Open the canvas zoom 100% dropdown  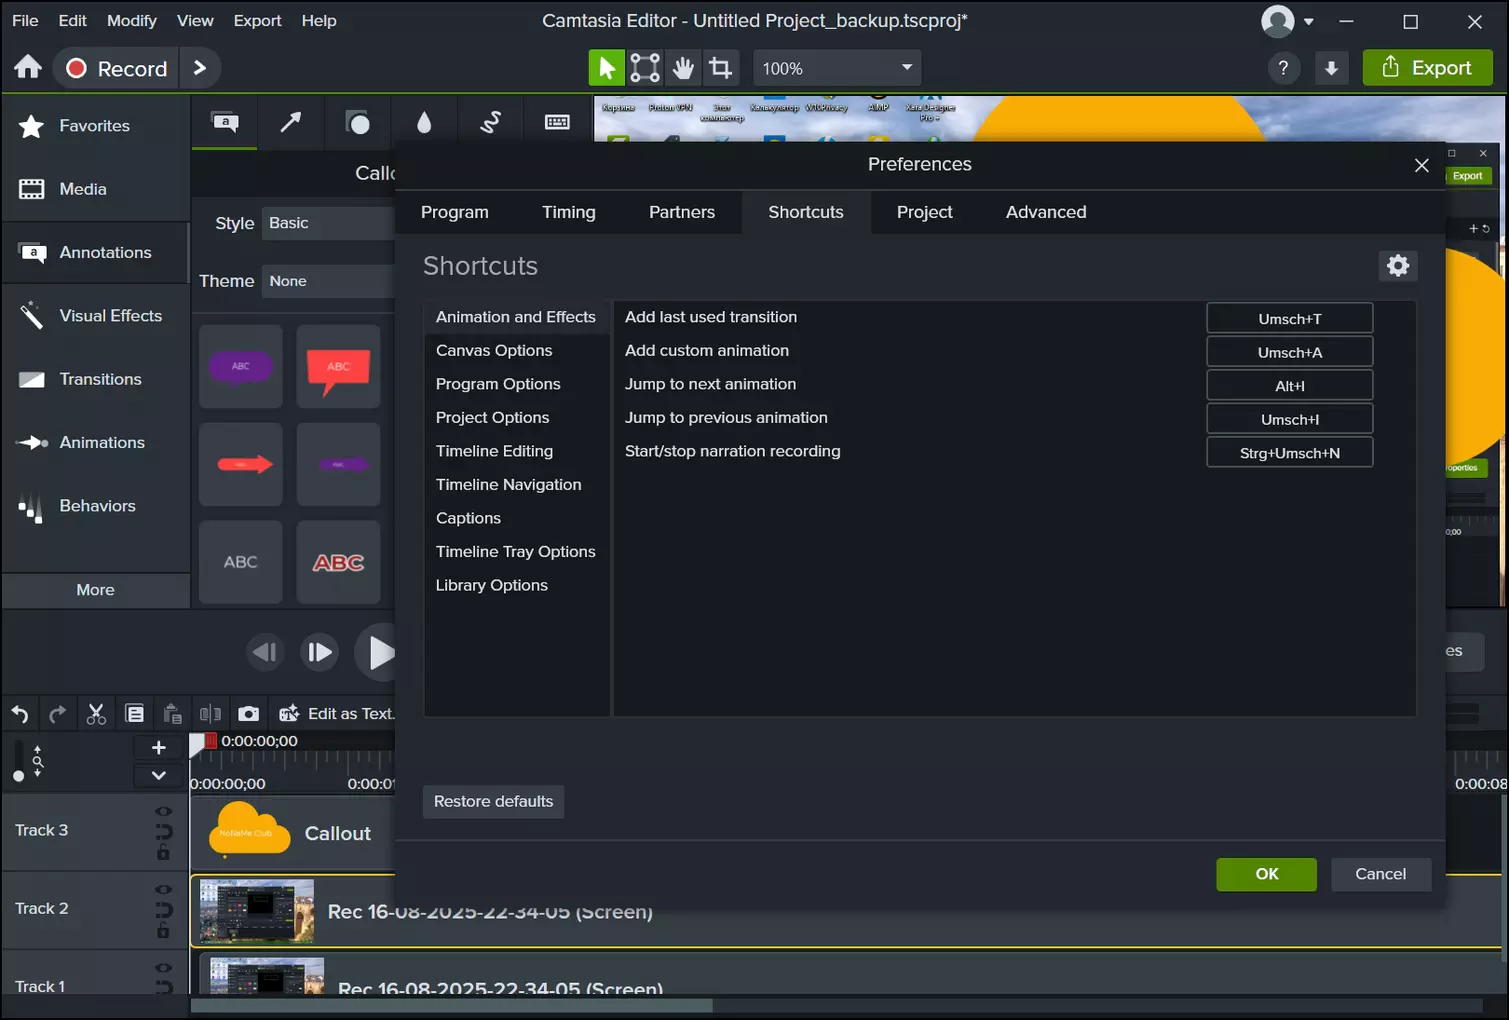tap(836, 68)
